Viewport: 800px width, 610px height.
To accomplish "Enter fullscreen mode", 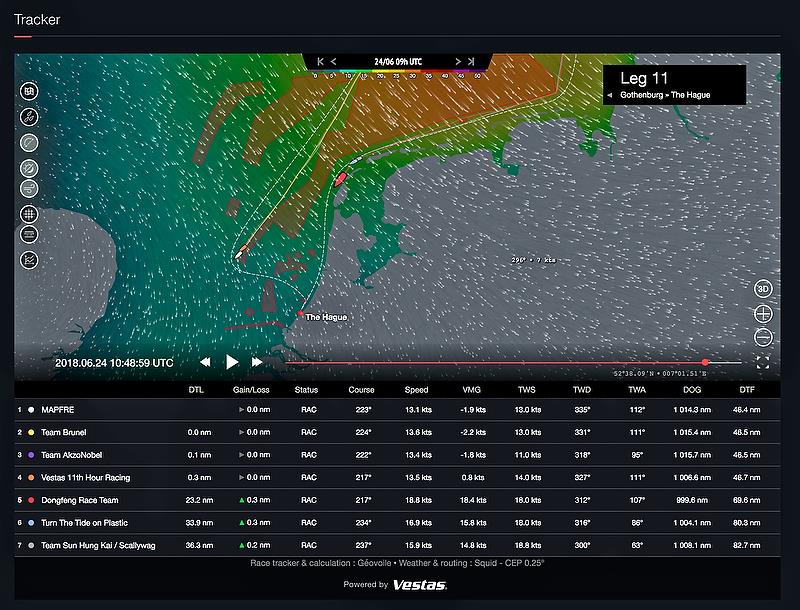I will 763,363.
